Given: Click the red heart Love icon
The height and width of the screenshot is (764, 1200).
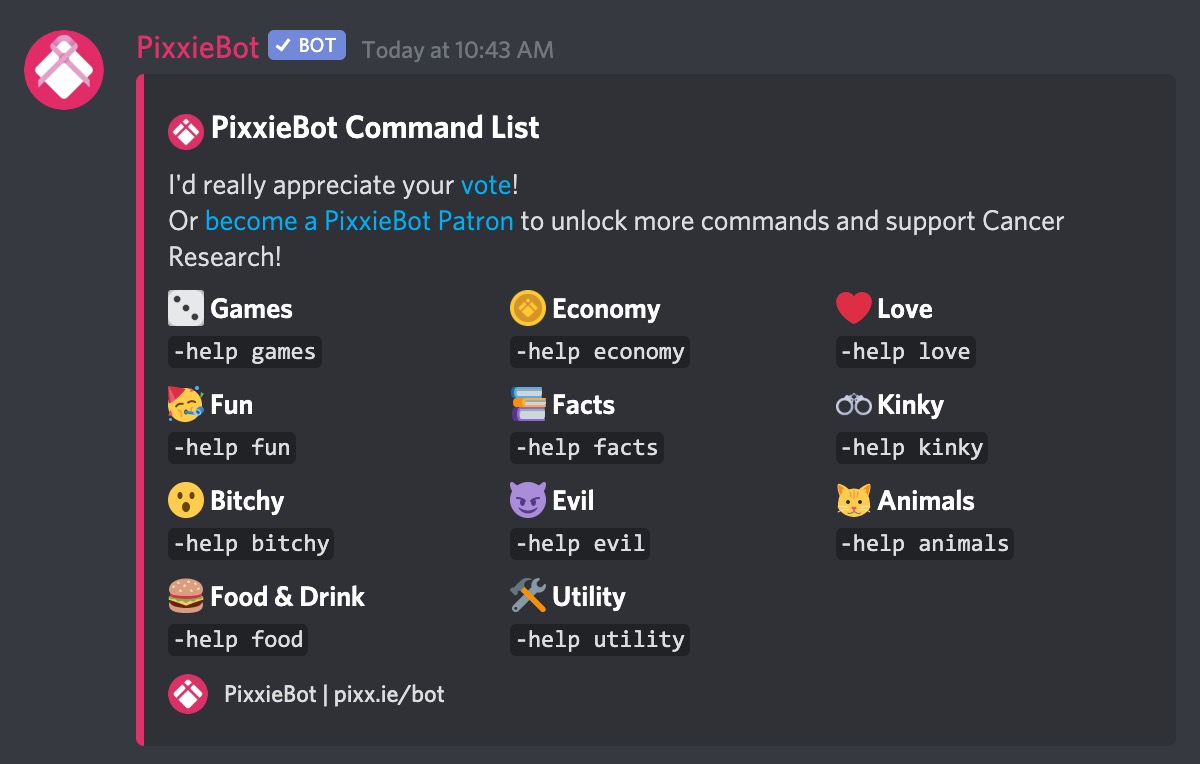Looking at the screenshot, I should [x=853, y=308].
